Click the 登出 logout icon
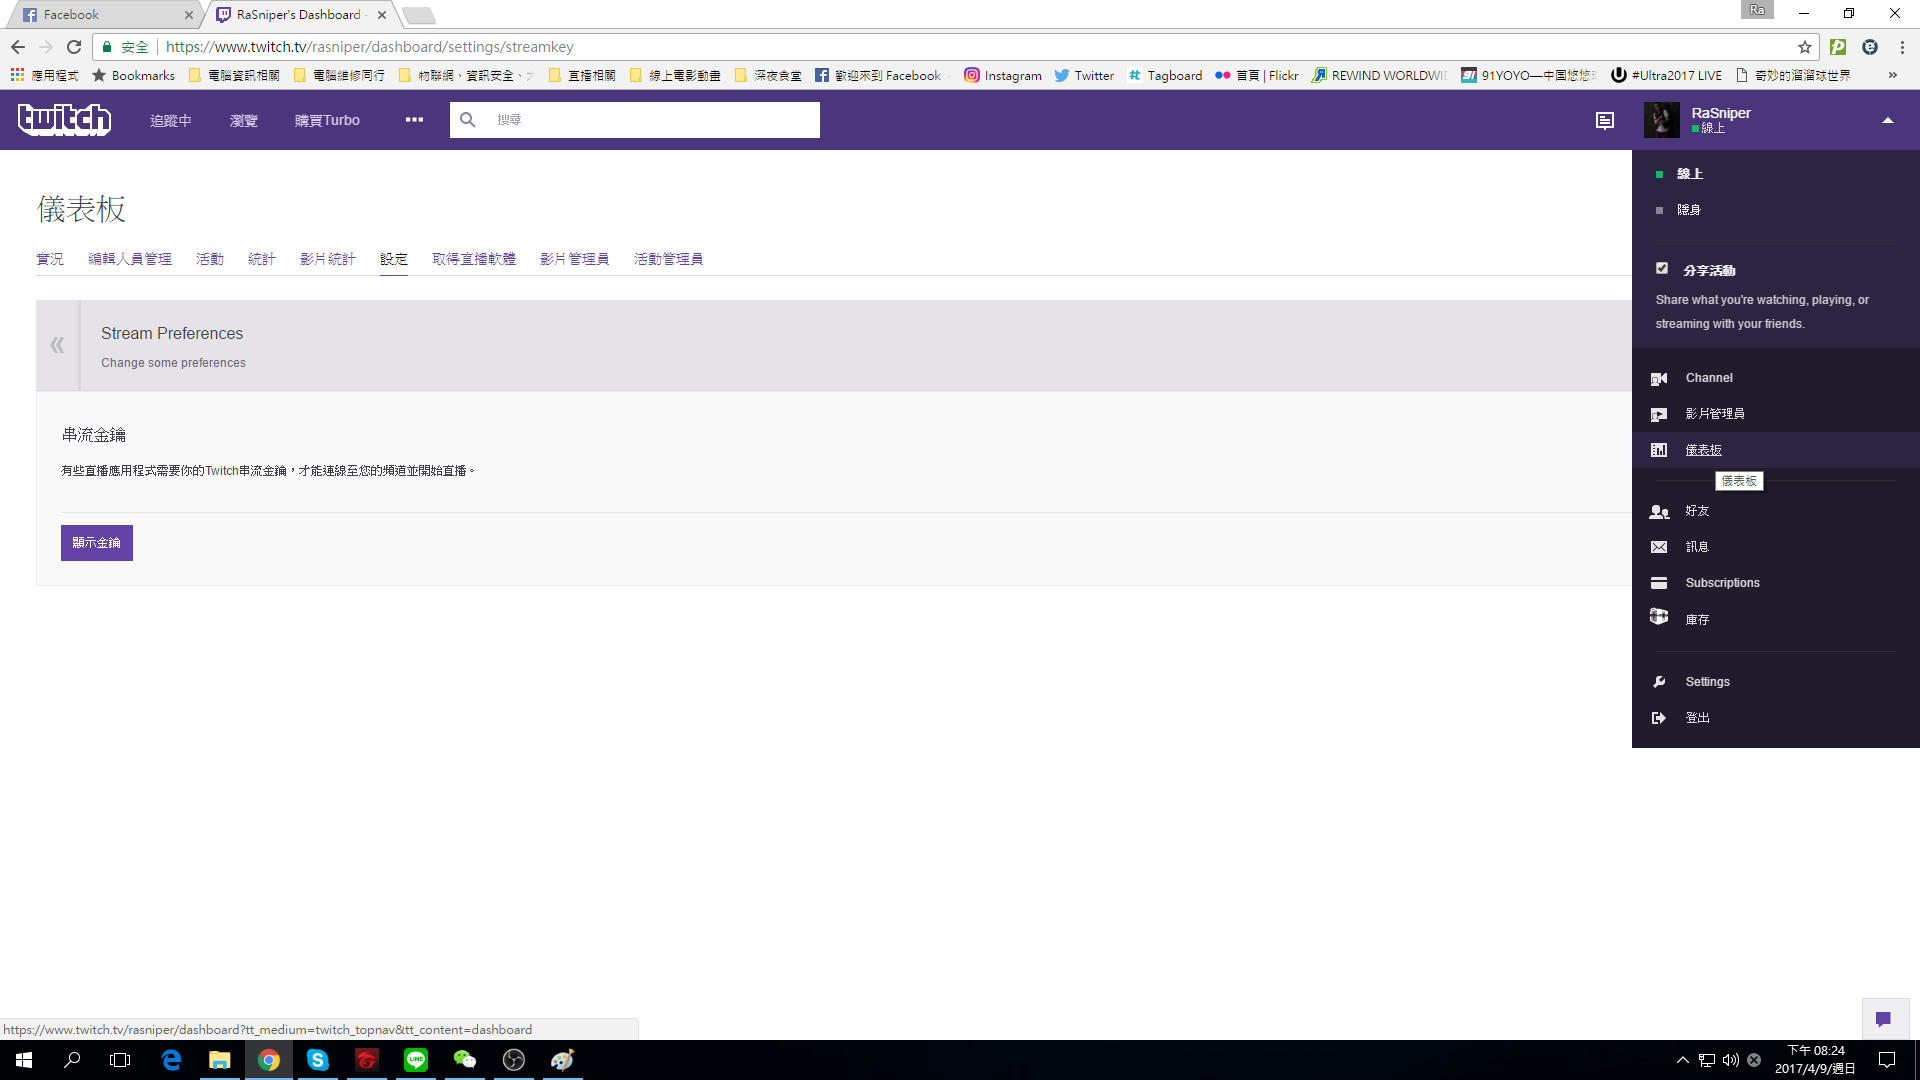This screenshot has width=1920, height=1080. (x=1659, y=718)
